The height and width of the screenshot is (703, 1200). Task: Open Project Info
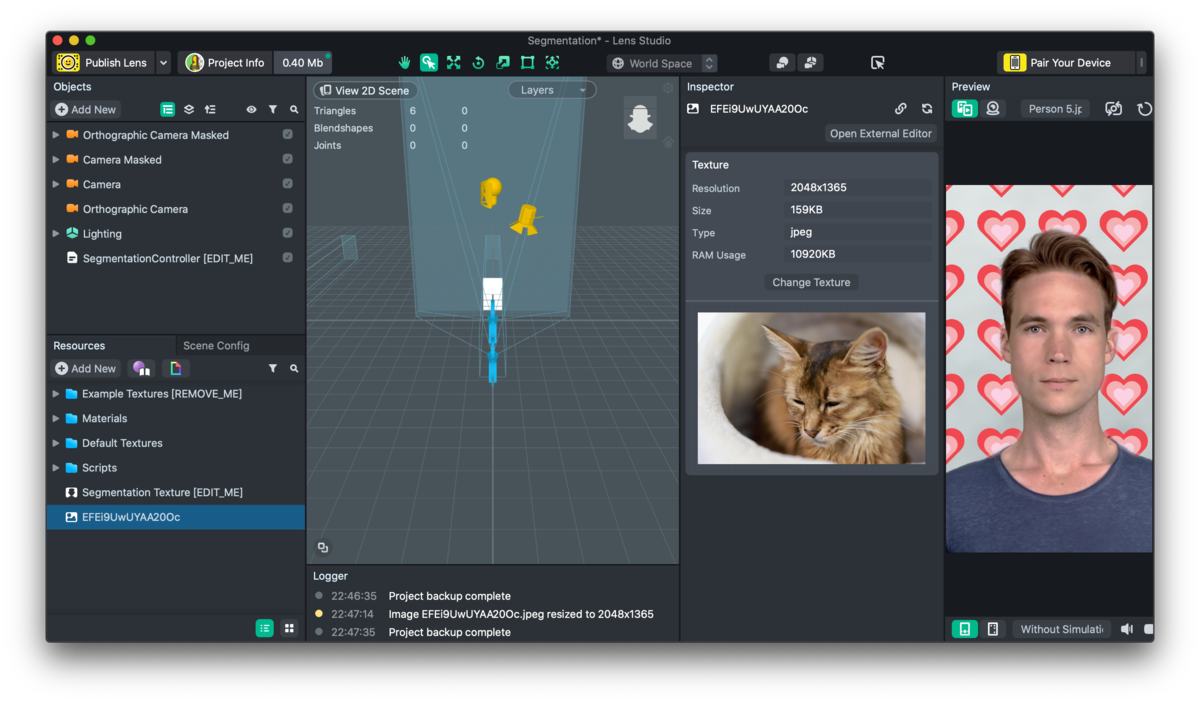[x=225, y=63]
